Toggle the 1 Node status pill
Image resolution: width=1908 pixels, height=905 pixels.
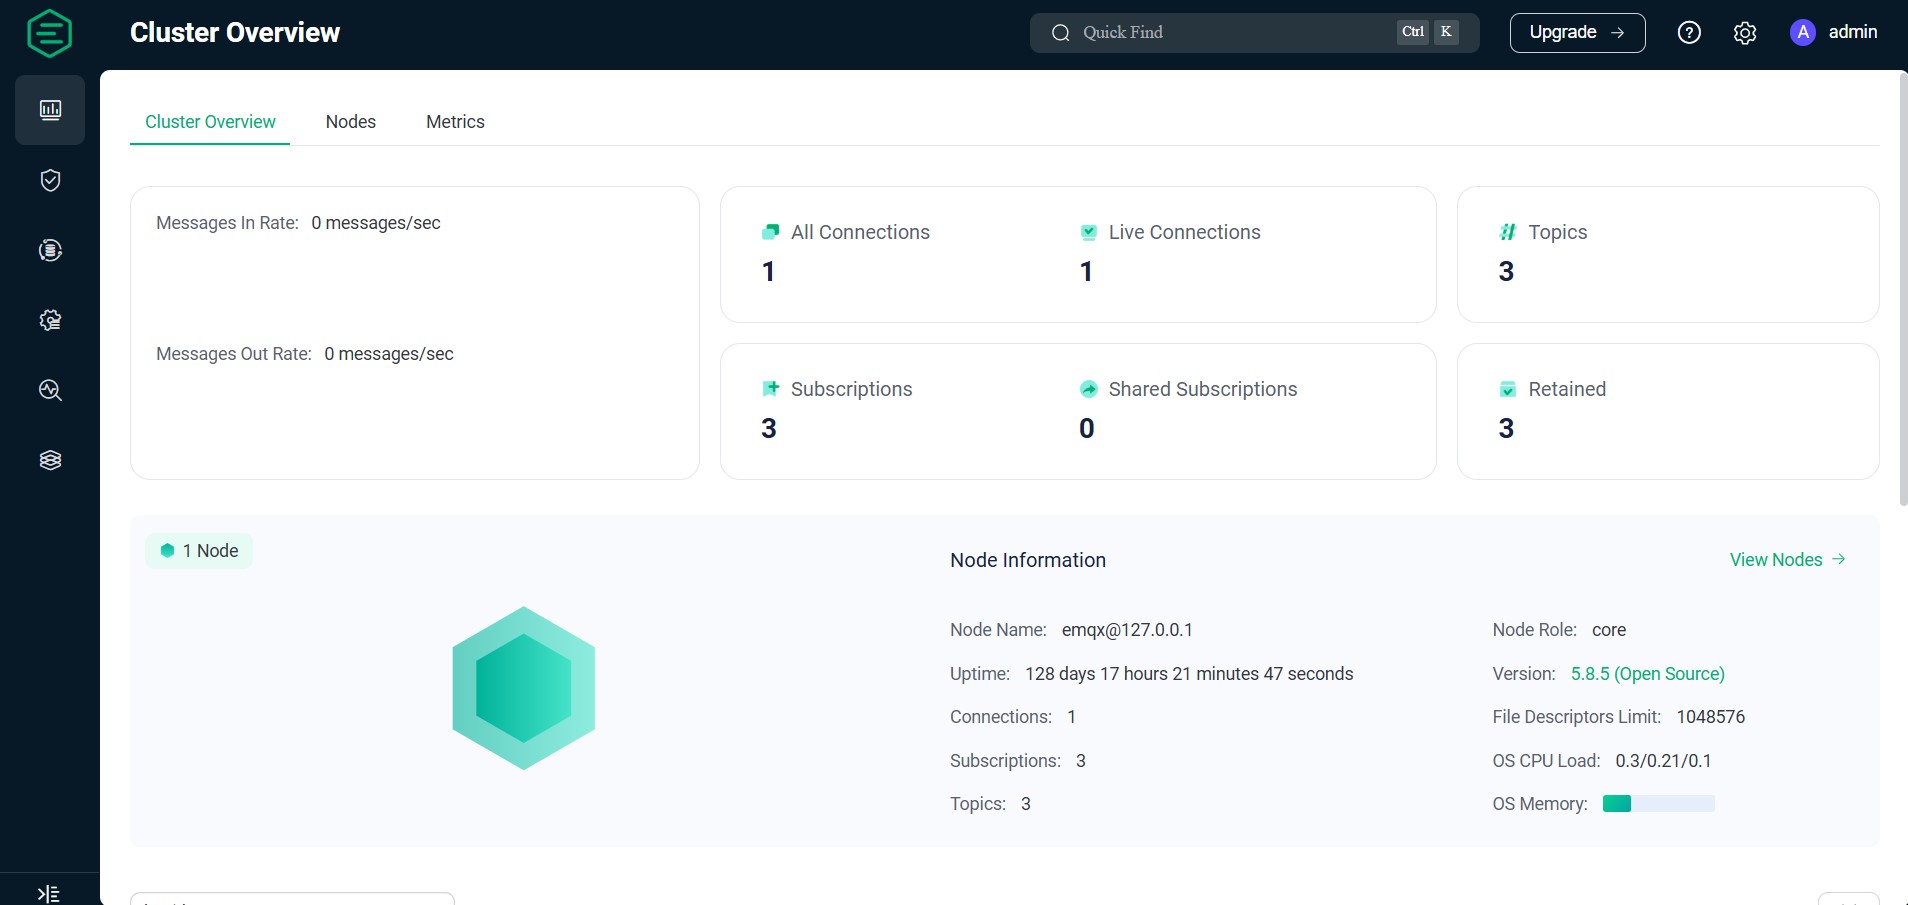coord(198,550)
